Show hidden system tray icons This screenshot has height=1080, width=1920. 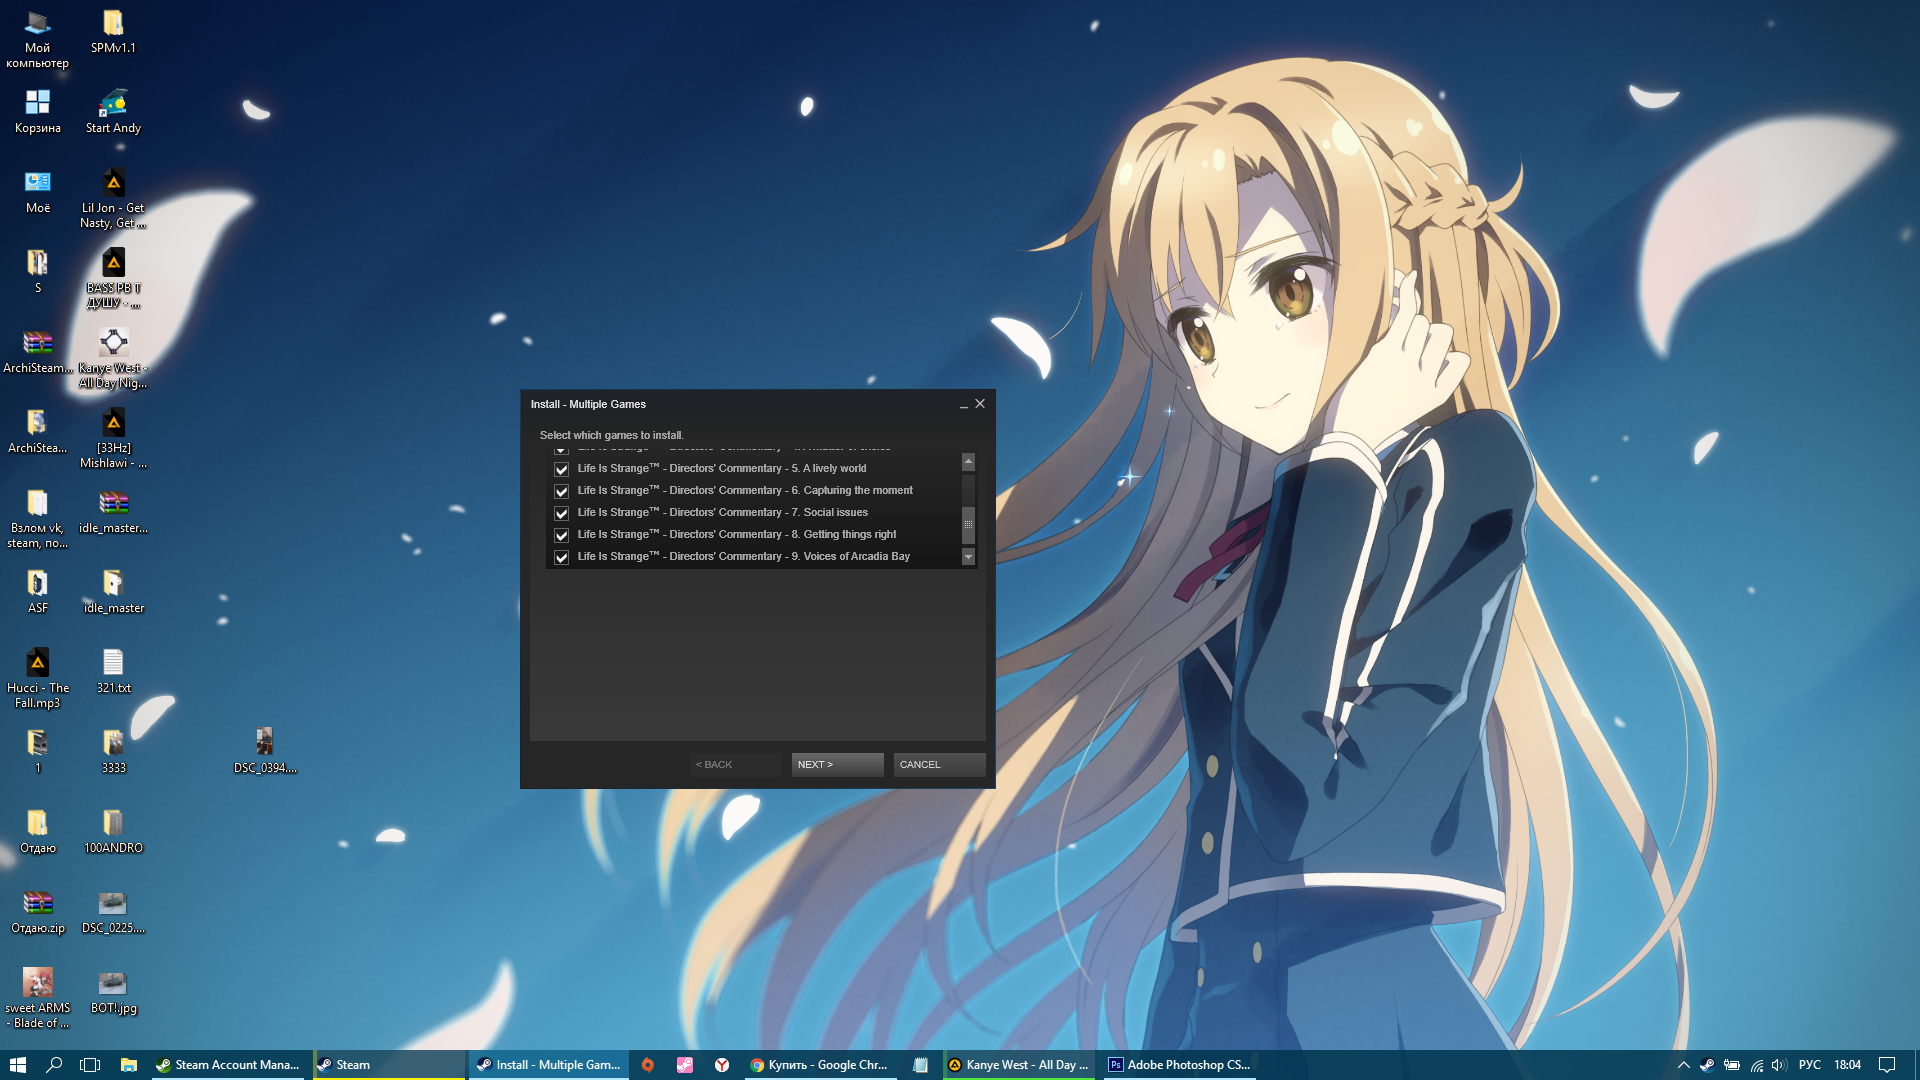point(1683,1065)
